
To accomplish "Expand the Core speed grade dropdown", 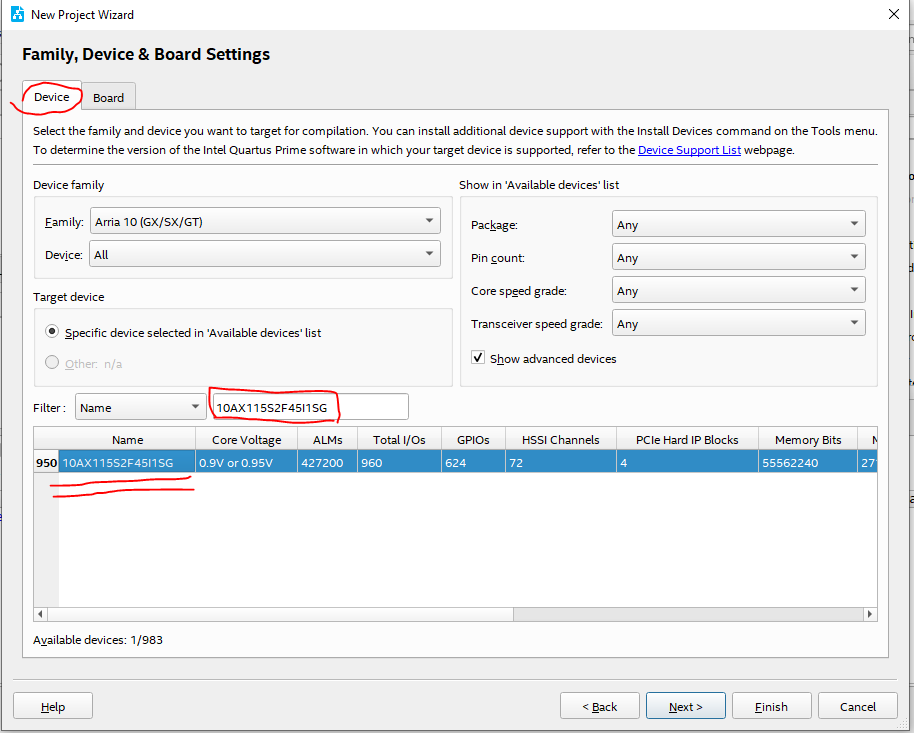I will click(x=738, y=291).
